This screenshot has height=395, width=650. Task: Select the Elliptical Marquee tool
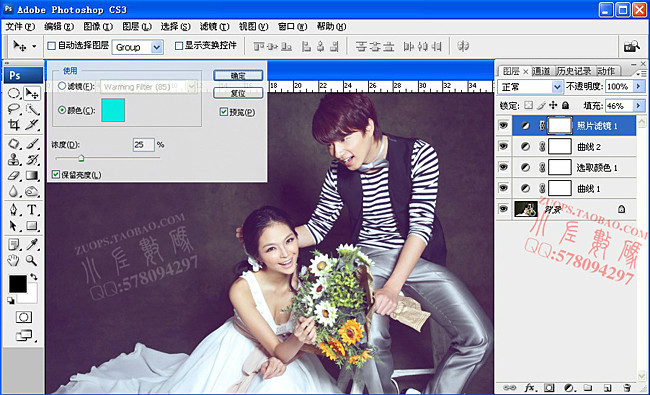(x=14, y=93)
